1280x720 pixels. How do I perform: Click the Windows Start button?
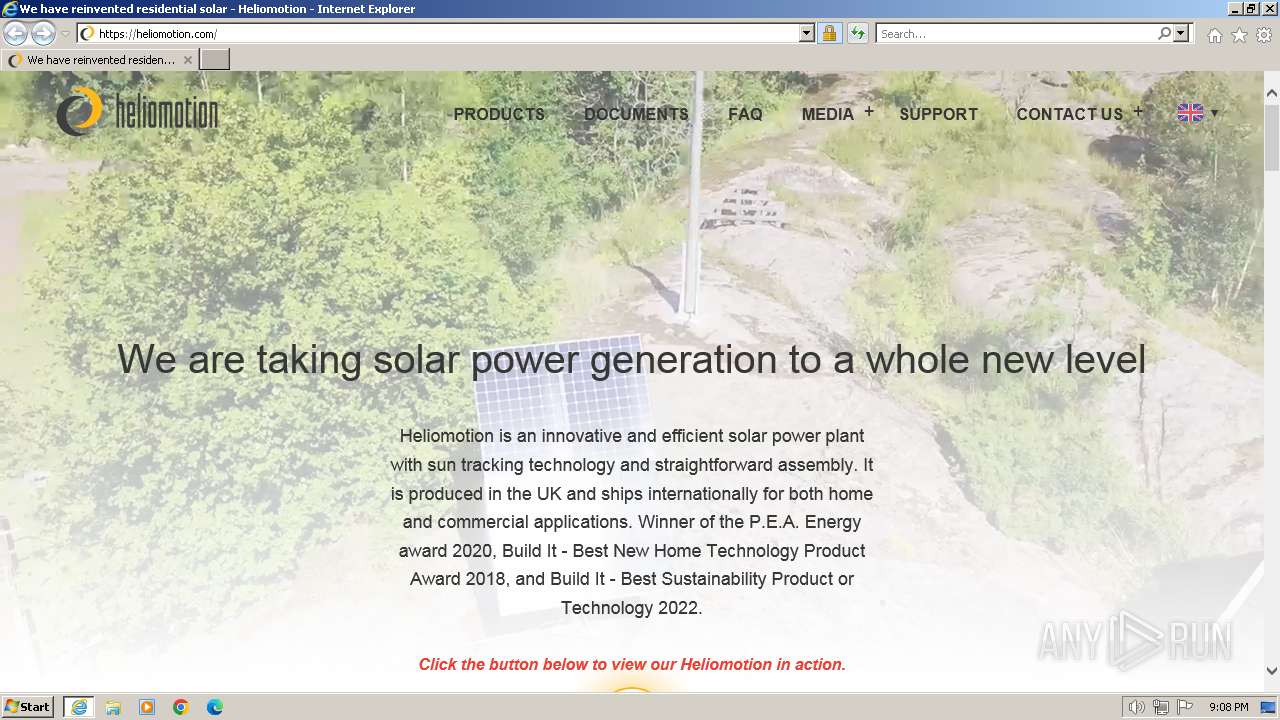[27, 706]
